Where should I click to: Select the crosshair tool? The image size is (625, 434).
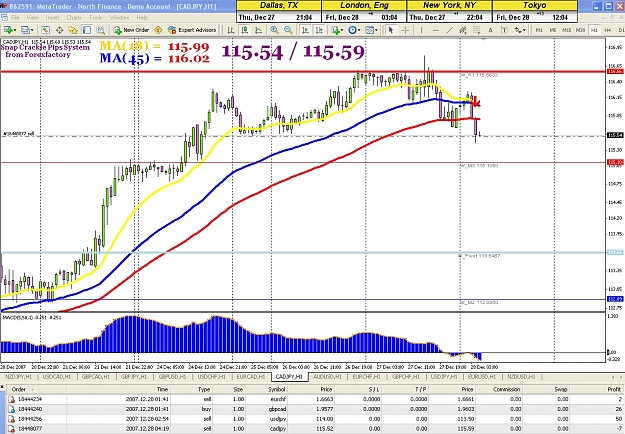(405, 30)
